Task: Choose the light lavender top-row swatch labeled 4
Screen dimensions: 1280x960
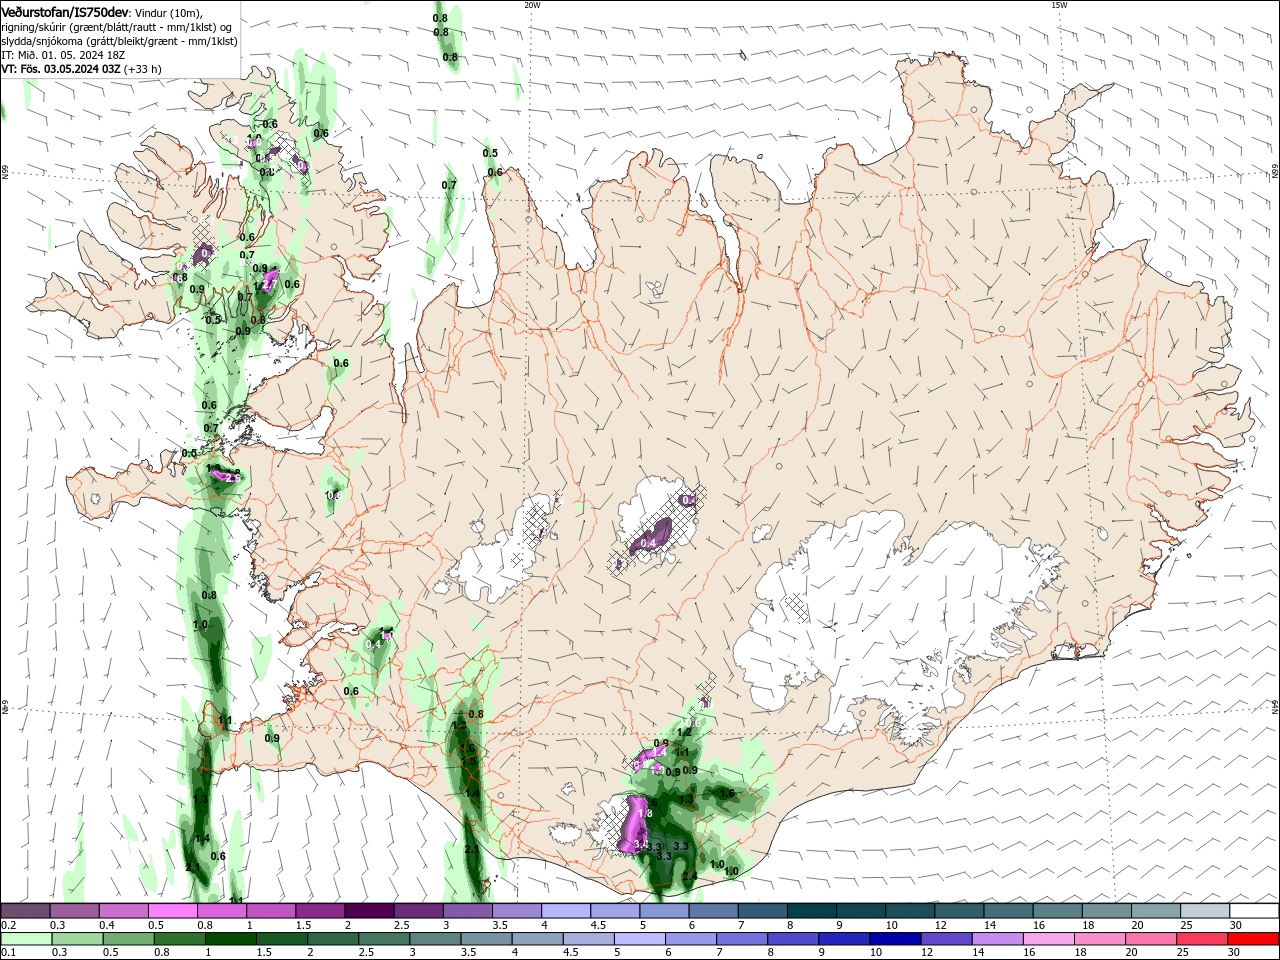Action: click(x=566, y=911)
